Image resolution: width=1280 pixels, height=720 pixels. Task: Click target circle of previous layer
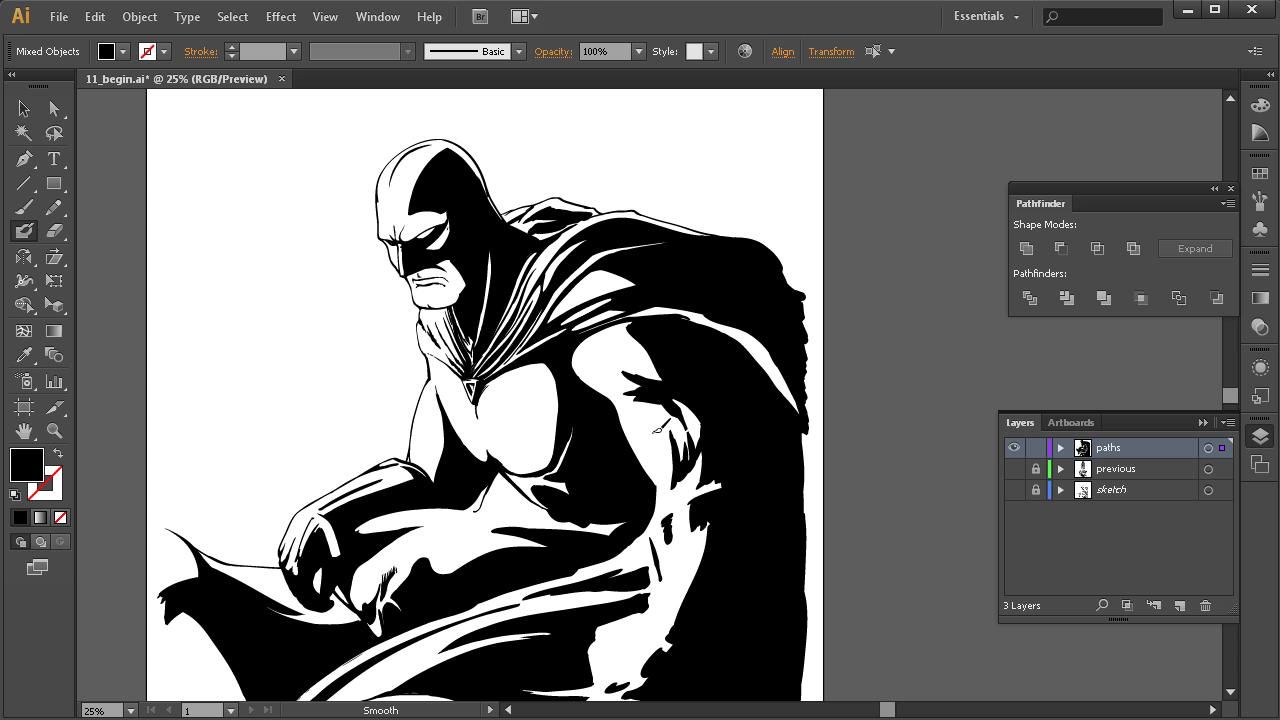(x=1208, y=469)
